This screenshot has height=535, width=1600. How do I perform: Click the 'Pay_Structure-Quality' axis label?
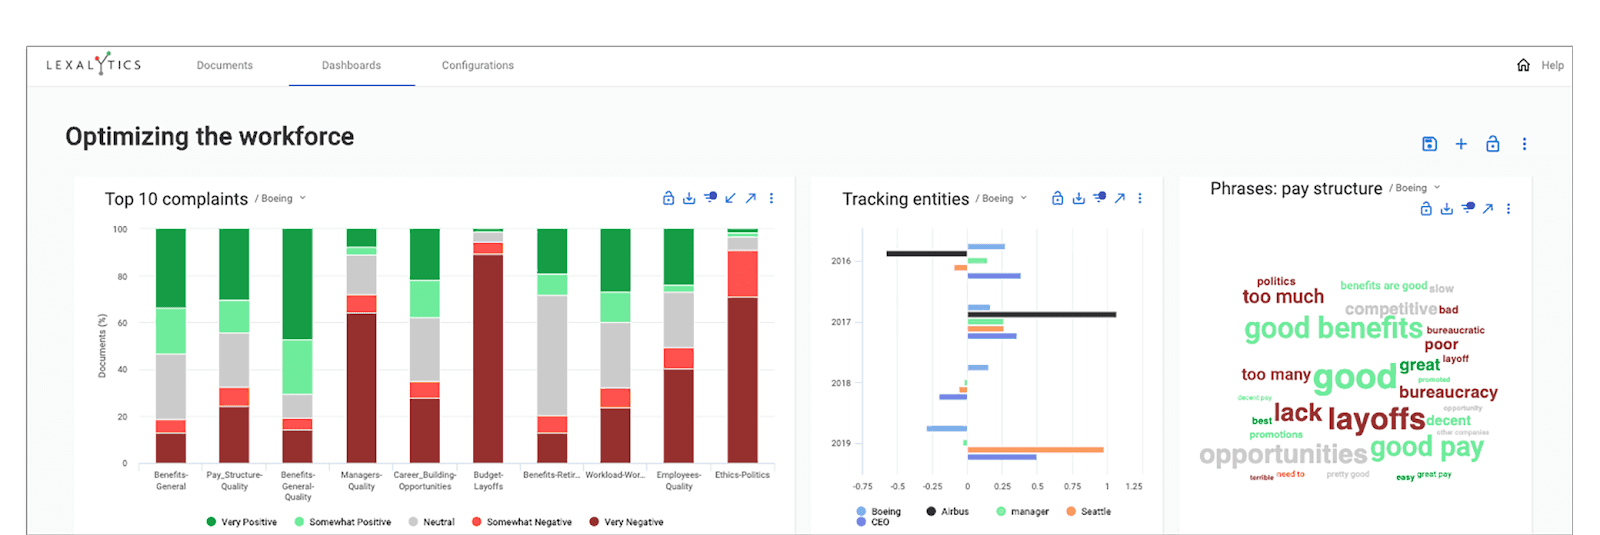234,481
